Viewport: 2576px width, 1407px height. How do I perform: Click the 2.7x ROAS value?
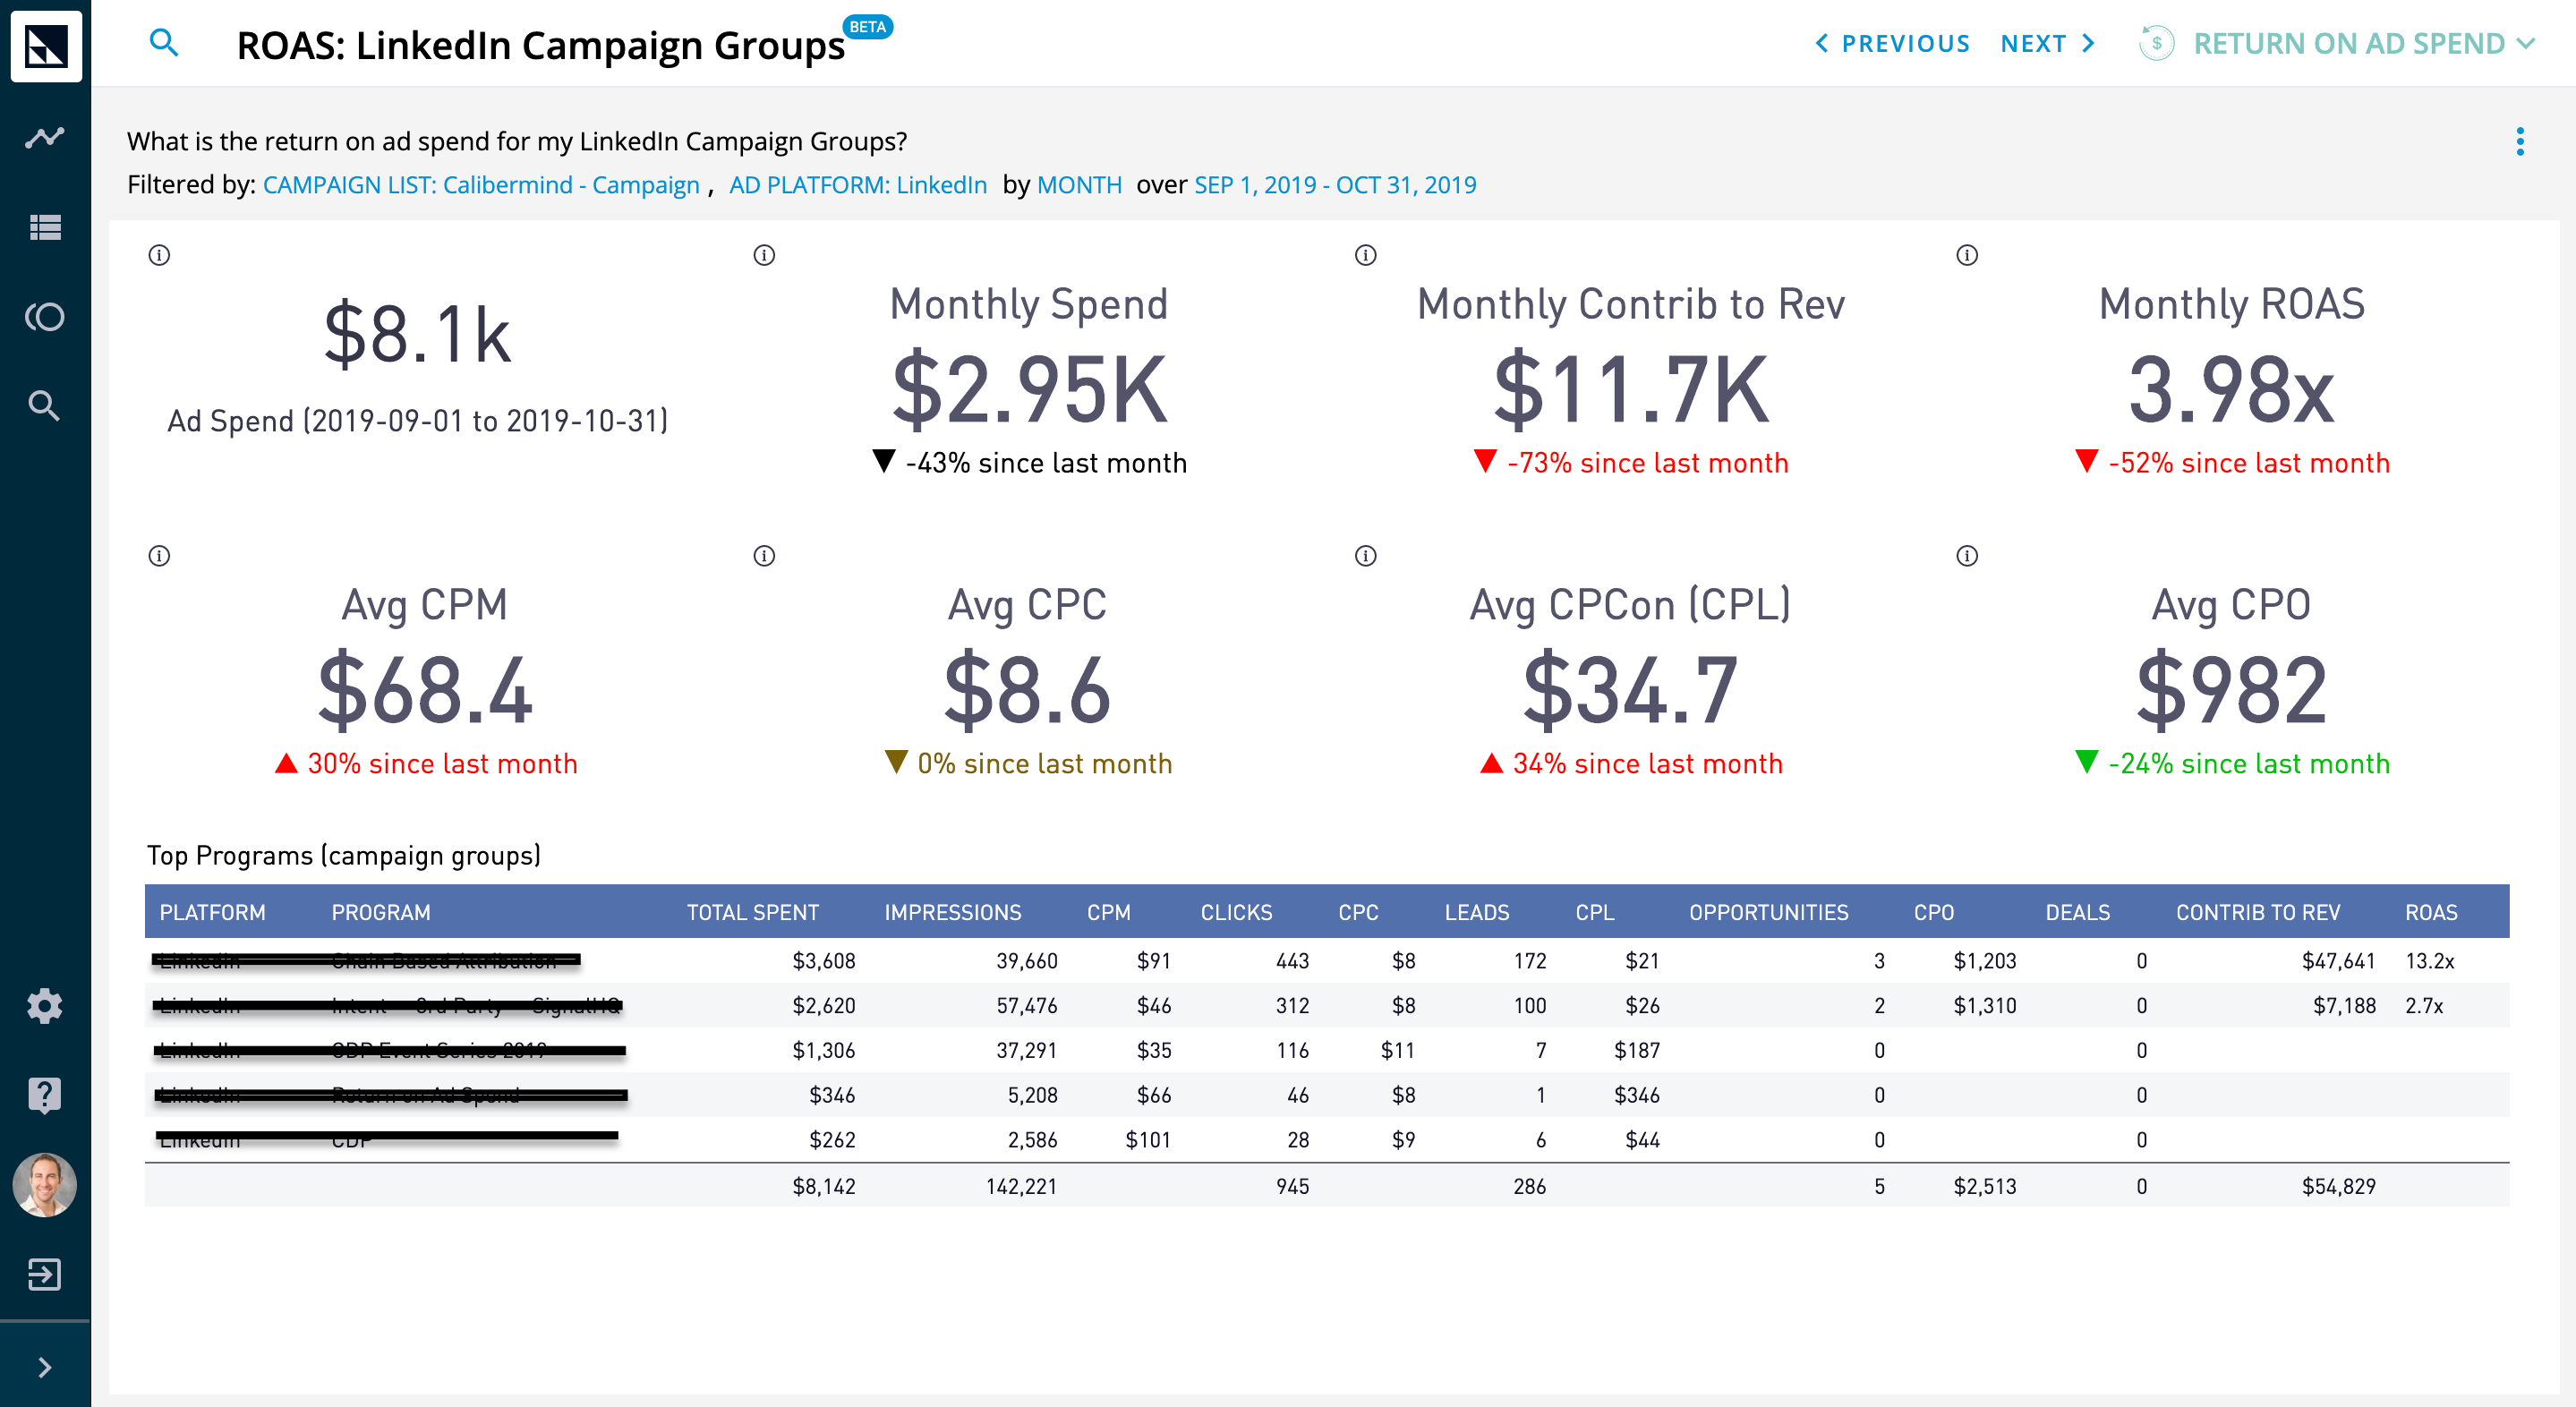(x=2424, y=1006)
